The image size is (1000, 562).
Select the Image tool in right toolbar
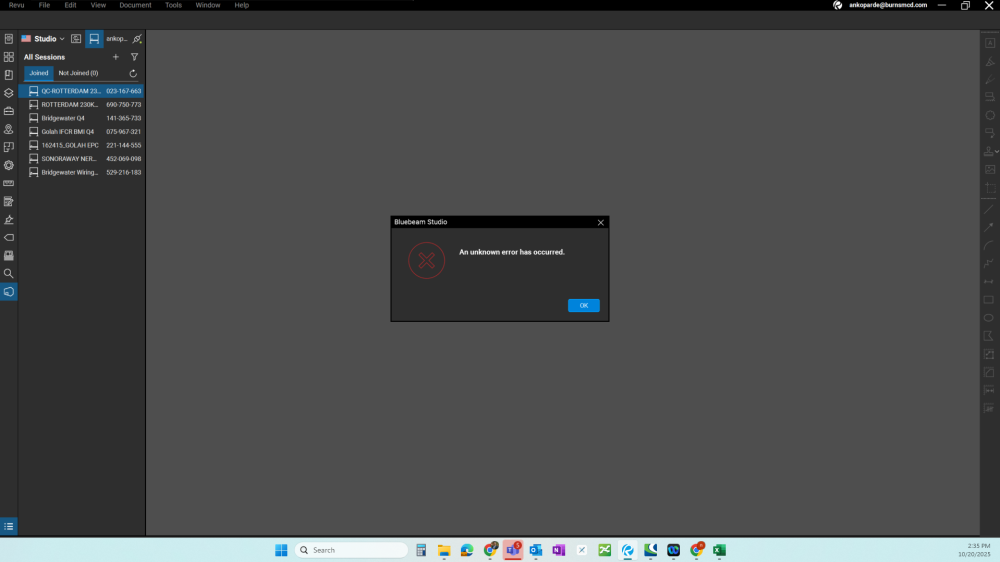click(x=990, y=169)
